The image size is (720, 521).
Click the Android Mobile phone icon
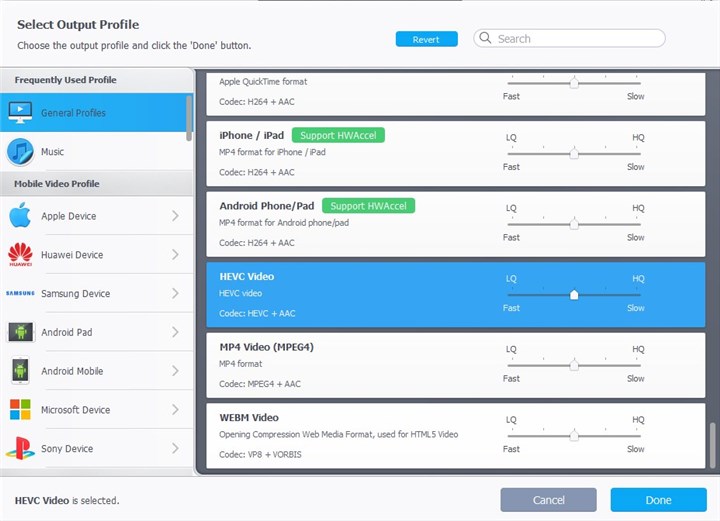point(20,370)
